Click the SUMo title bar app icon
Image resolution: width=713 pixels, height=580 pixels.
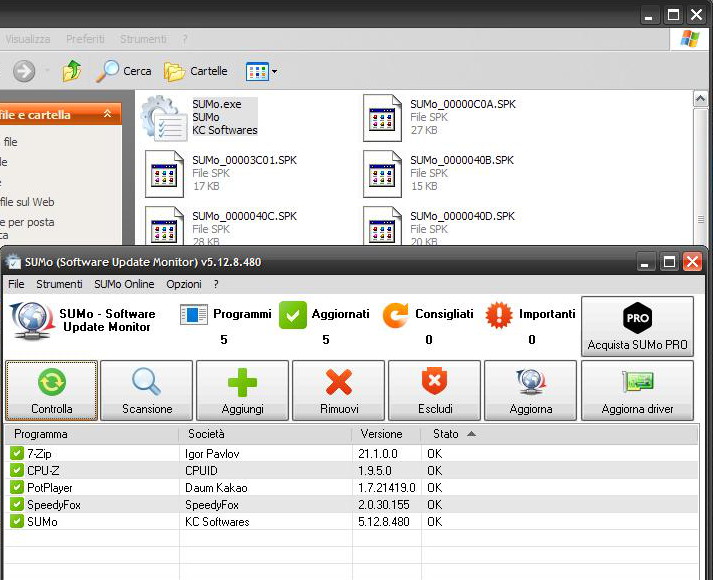[x=14, y=262]
